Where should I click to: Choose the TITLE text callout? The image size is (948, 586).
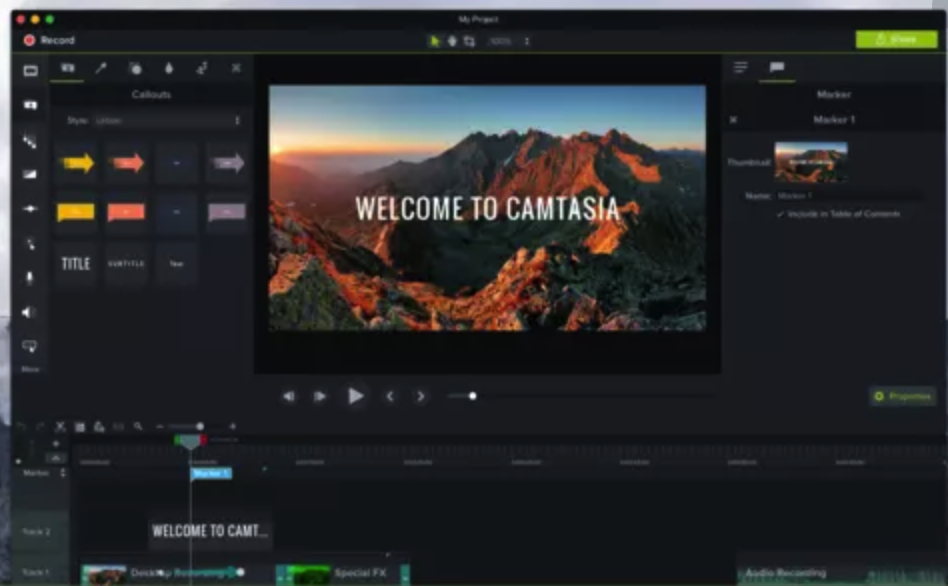pos(76,264)
